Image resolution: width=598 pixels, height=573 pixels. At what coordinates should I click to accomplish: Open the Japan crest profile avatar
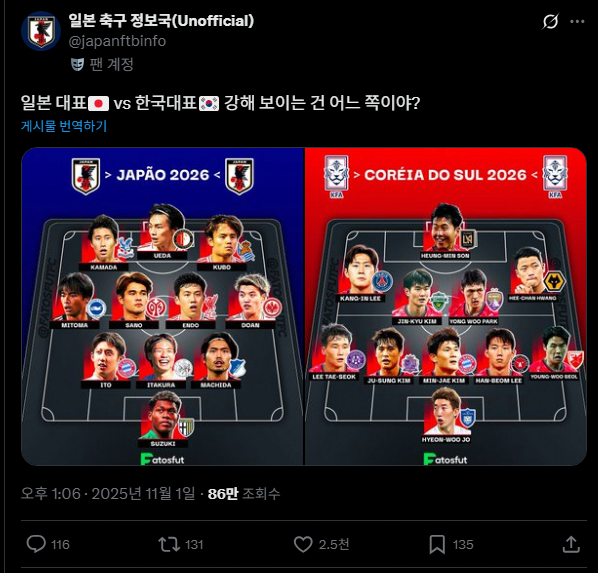tap(41, 31)
